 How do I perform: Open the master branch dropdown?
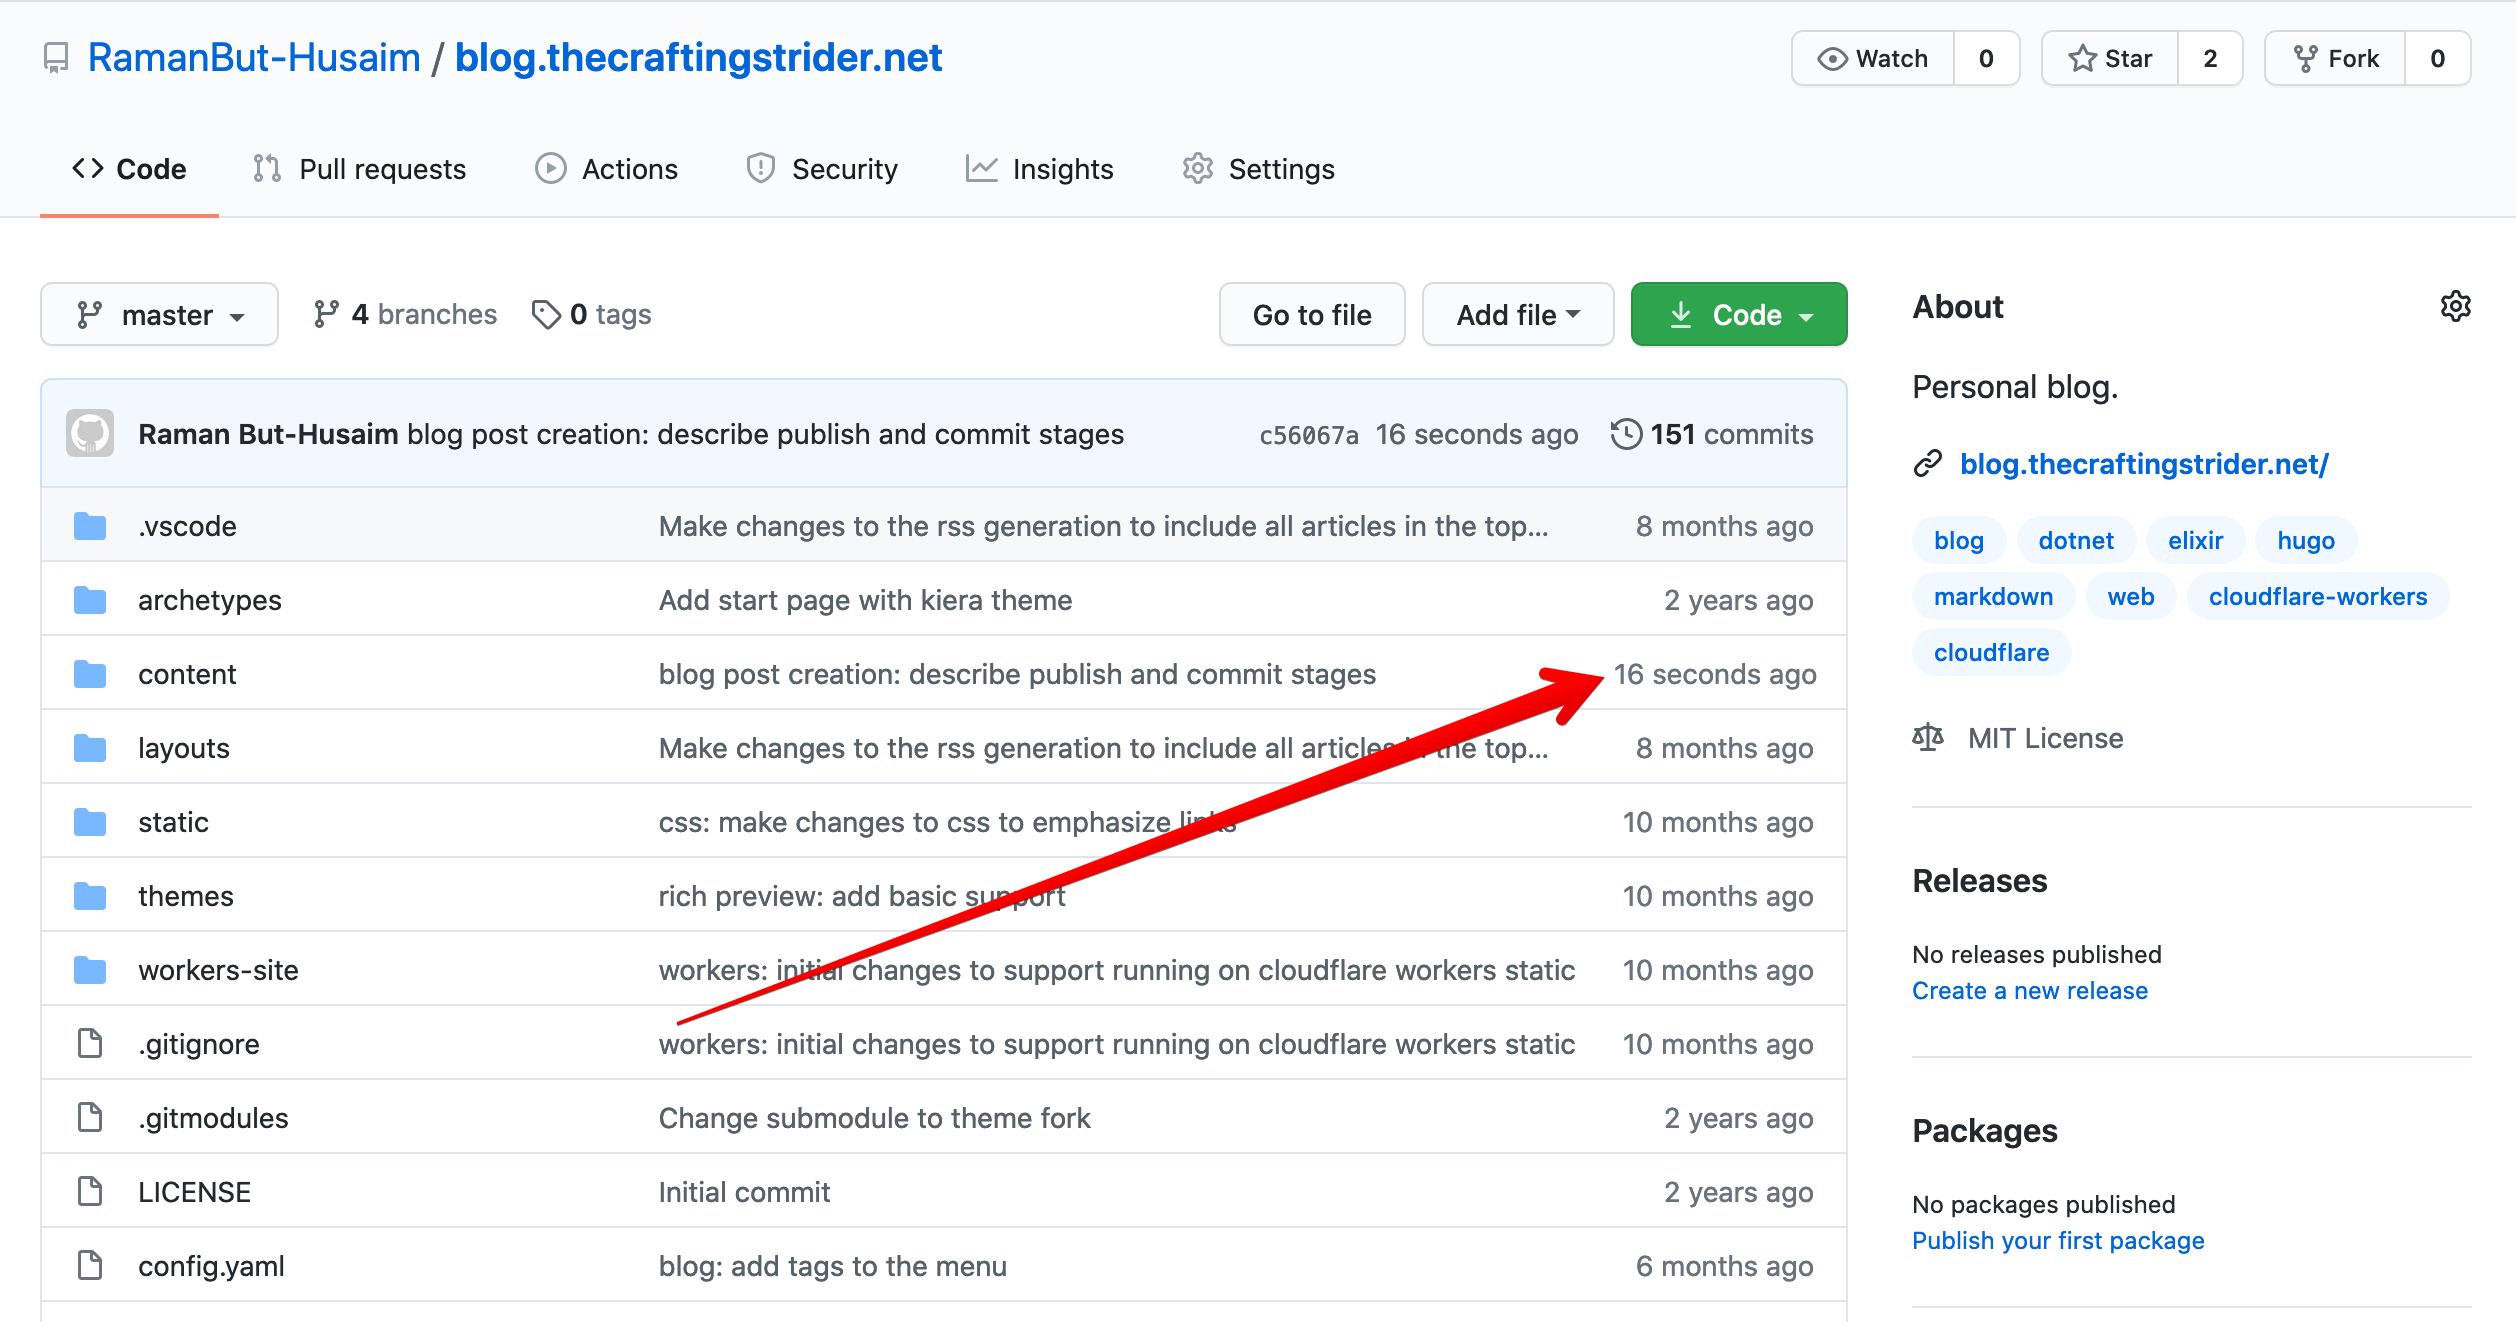[x=160, y=314]
